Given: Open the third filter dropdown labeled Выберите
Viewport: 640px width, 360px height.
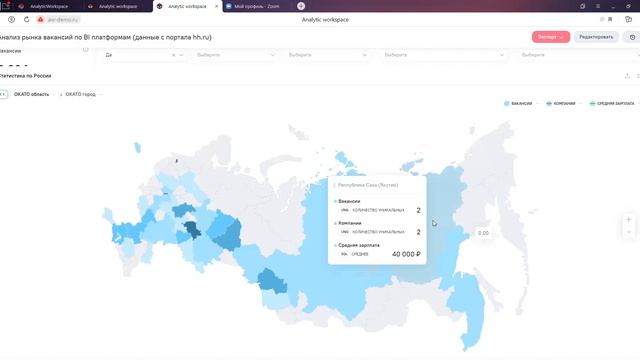Looking at the screenshot, I should click(327, 55).
